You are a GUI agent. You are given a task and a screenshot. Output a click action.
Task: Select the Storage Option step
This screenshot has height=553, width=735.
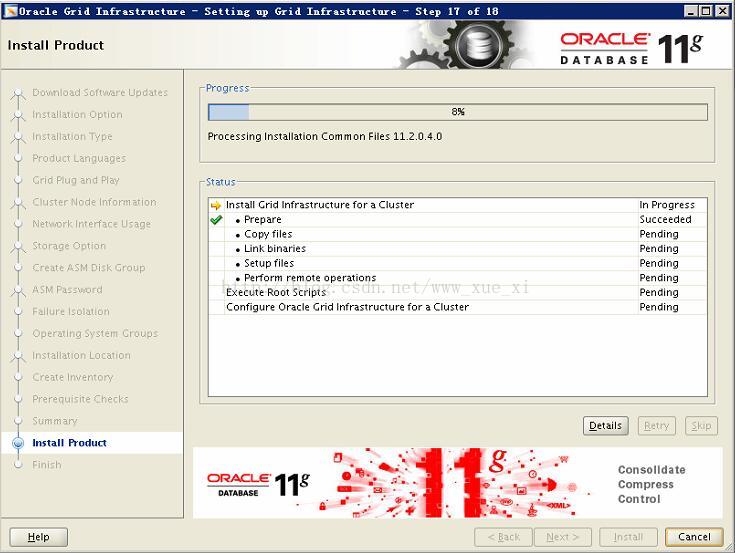(69, 246)
